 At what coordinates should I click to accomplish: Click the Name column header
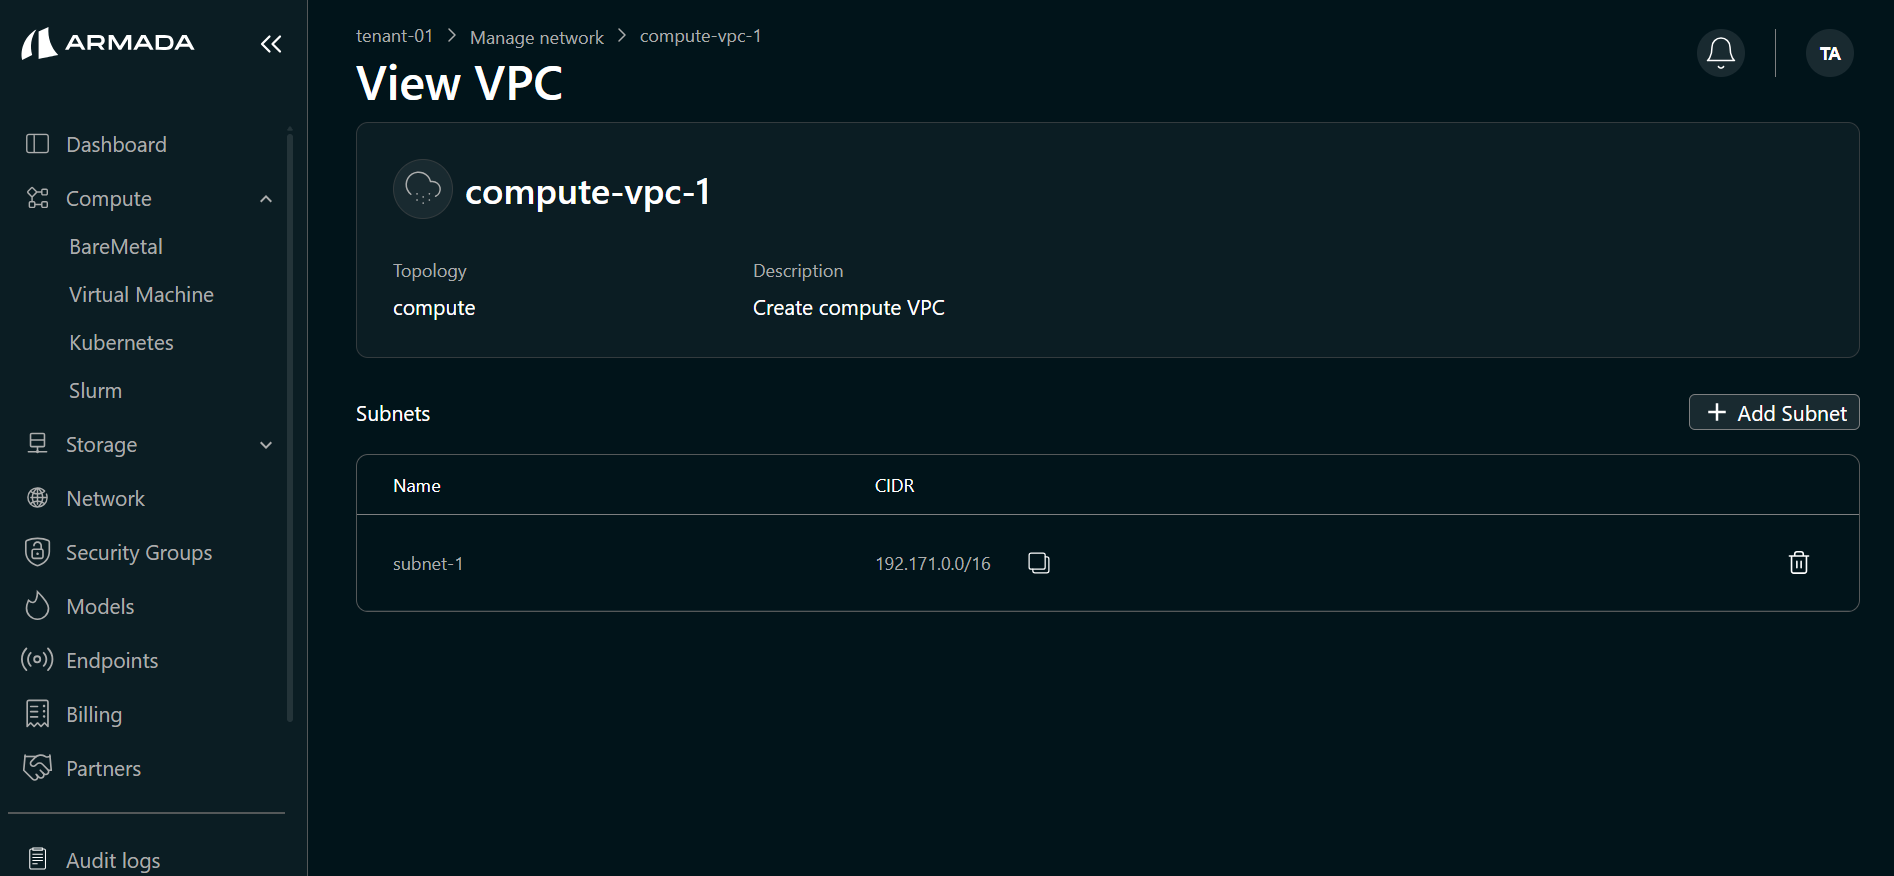[417, 486]
